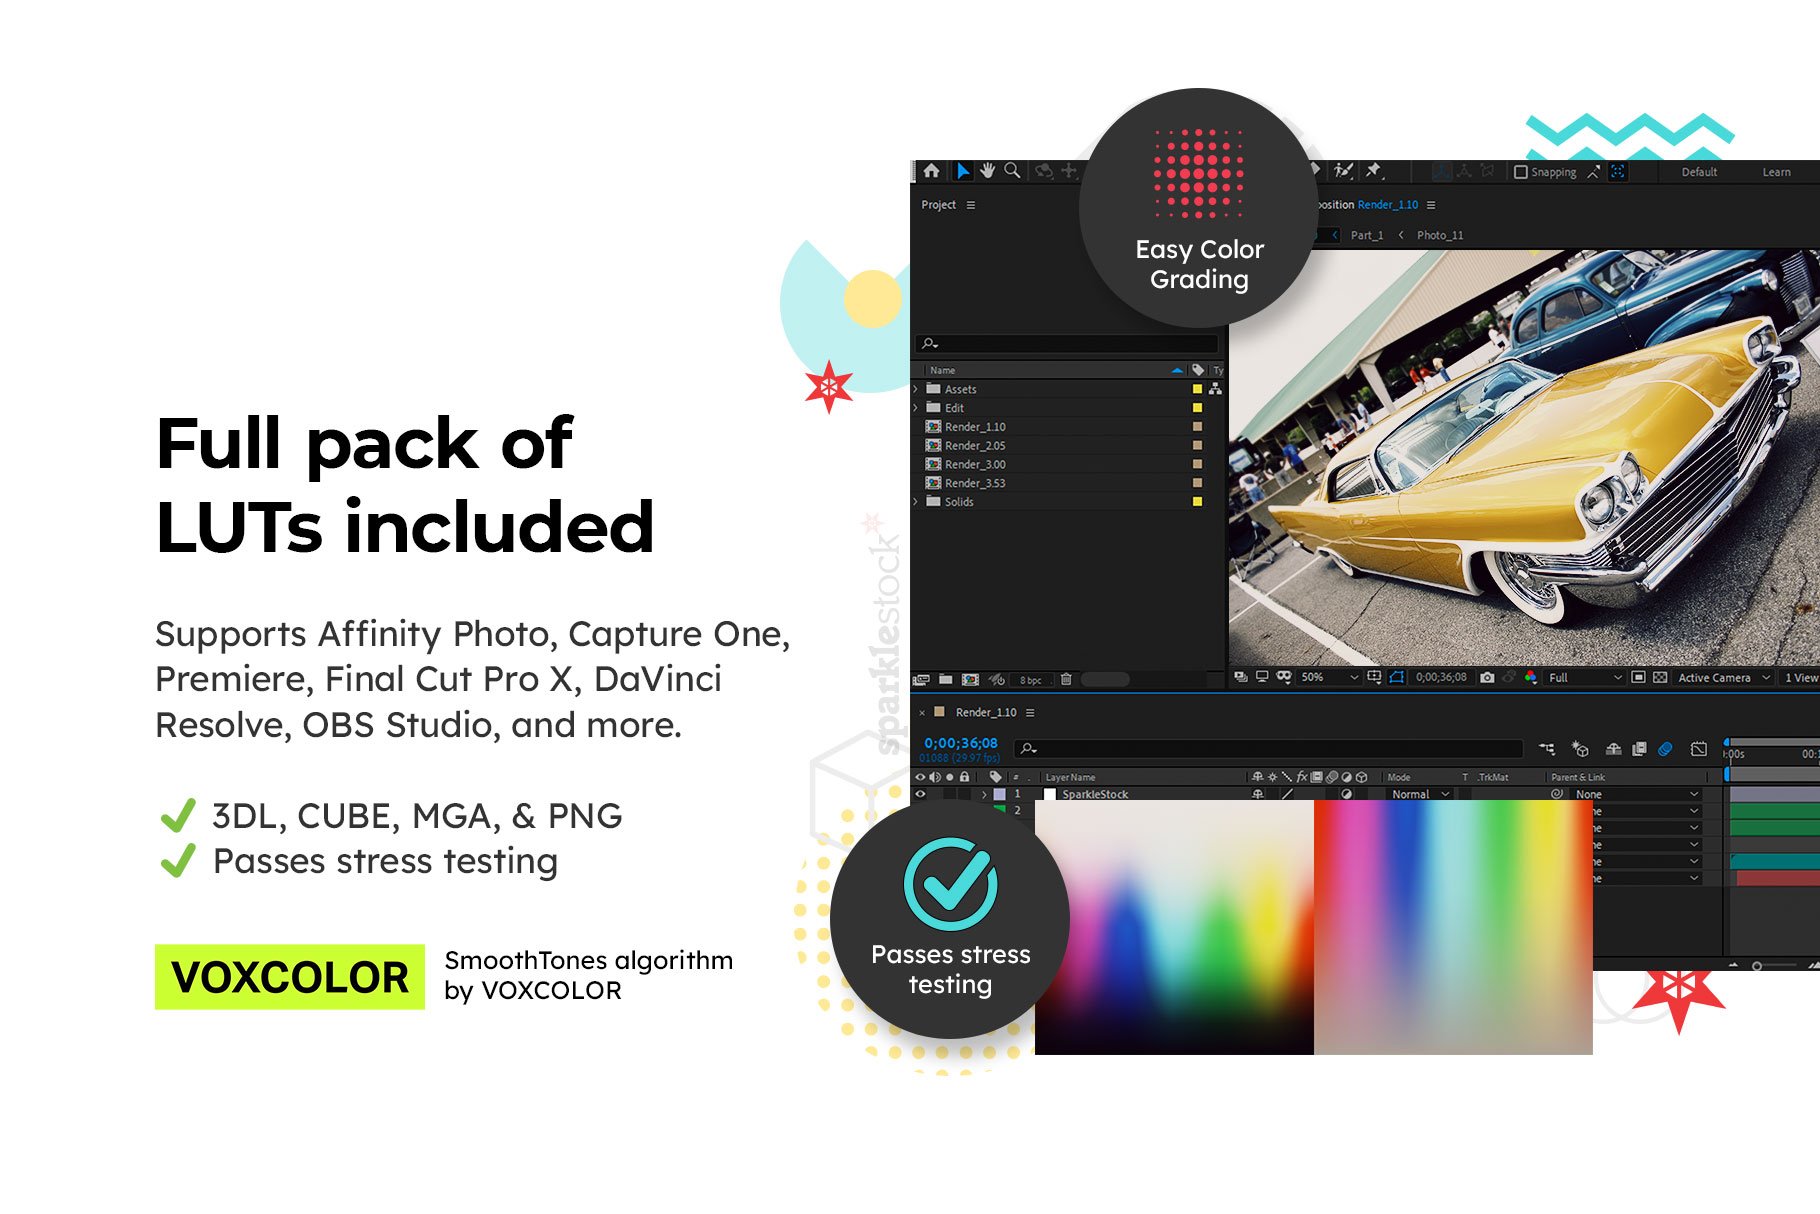The height and width of the screenshot is (1214, 1820).
Task: Click the 8 bpc color depth button
Action: click(1030, 680)
